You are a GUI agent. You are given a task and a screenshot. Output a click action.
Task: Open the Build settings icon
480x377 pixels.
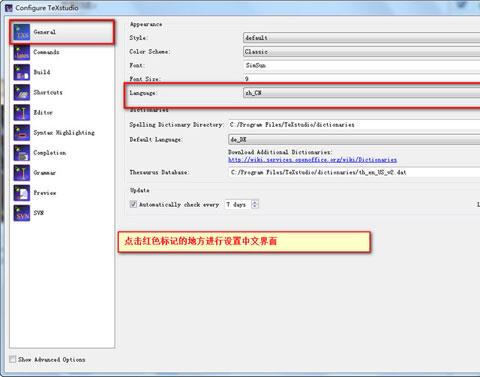click(x=22, y=72)
